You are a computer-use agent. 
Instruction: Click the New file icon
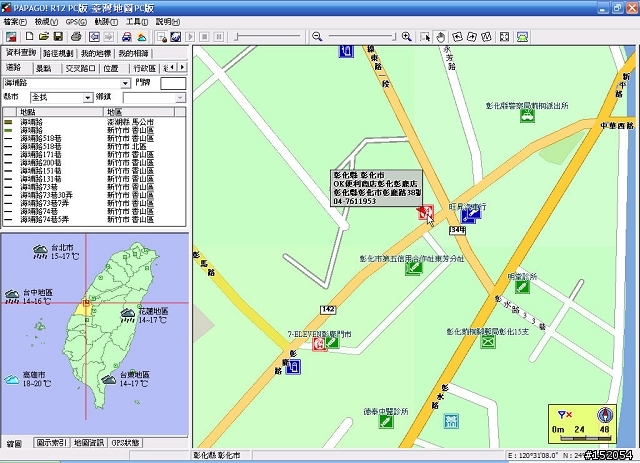pos(29,37)
